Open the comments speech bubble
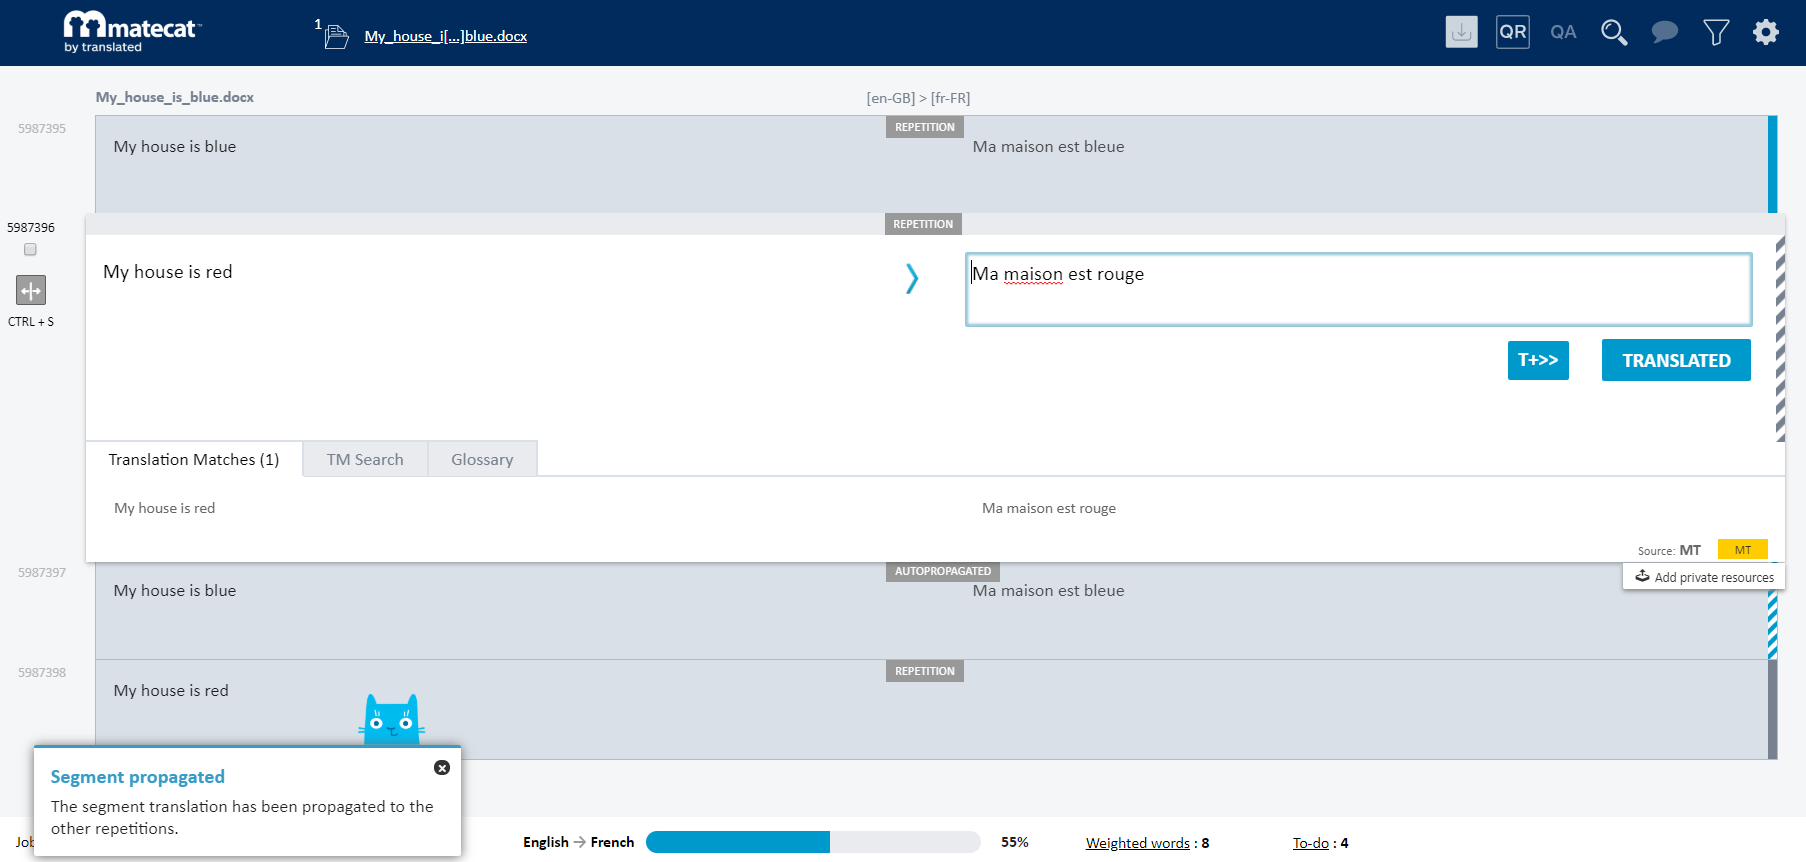Viewport: 1806px width, 862px height. click(x=1664, y=32)
